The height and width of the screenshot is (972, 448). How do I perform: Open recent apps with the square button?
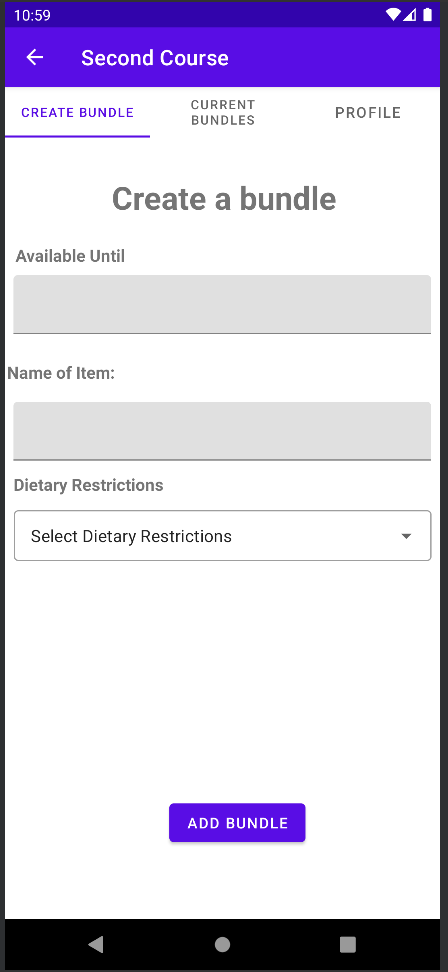(x=348, y=944)
